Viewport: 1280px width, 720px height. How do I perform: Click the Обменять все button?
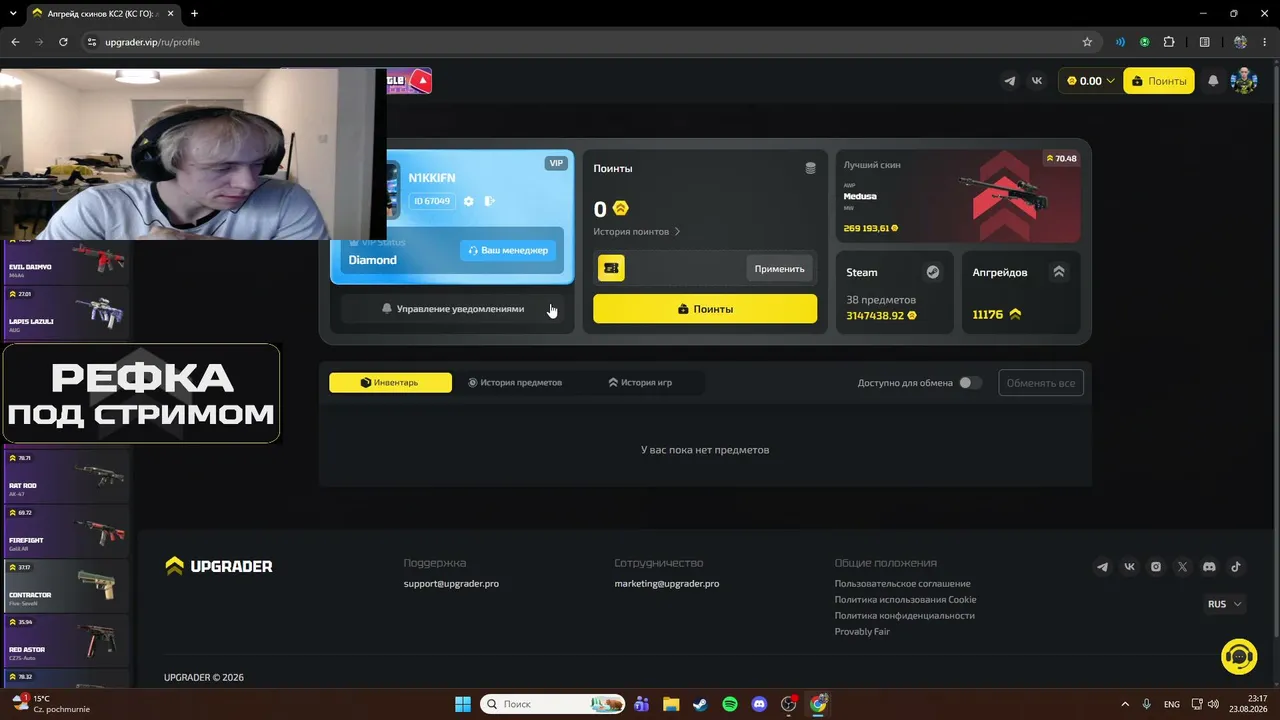pos(1041,383)
